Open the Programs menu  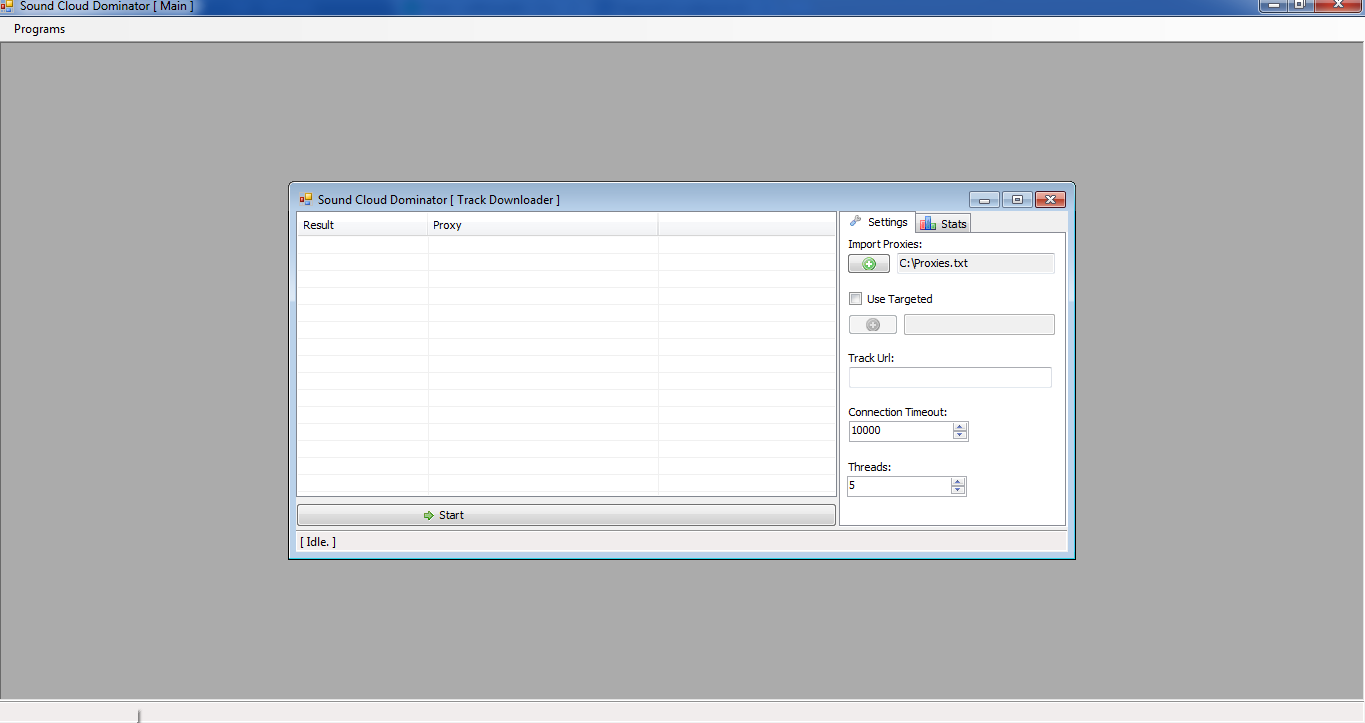pyautogui.click(x=40, y=29)
